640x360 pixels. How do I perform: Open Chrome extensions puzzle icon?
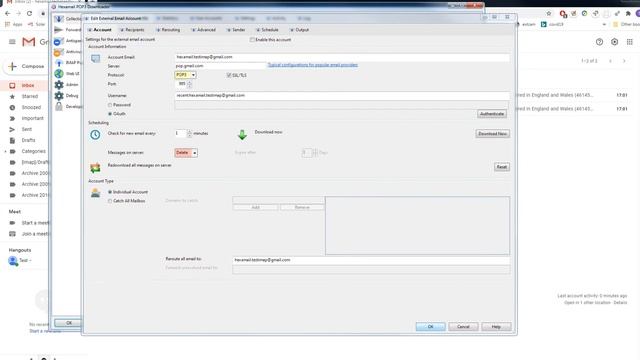628,13
